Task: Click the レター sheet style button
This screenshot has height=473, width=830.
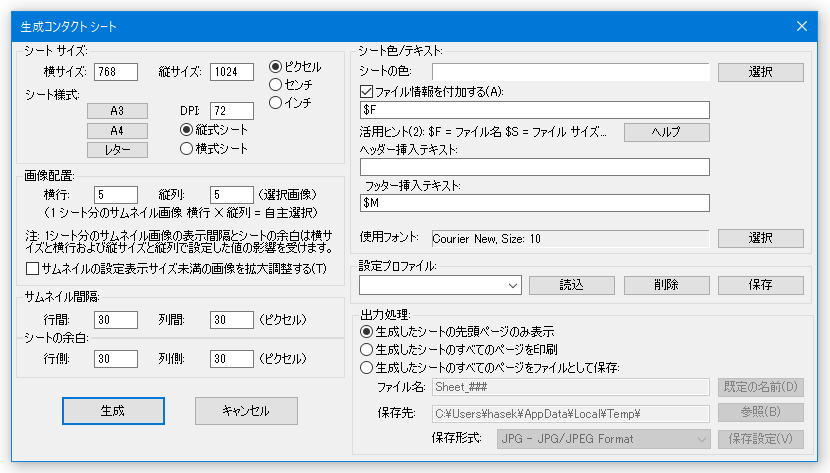Action: point(117,150)
